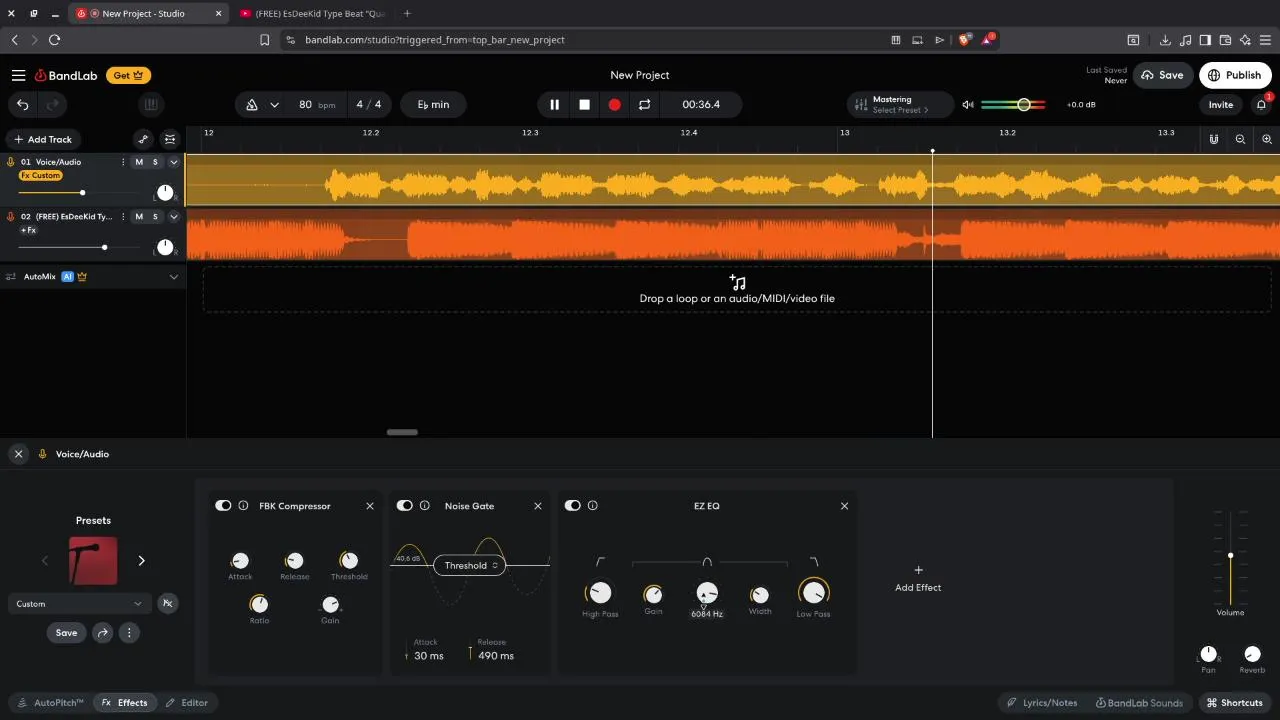Switch to the Effects tab
The height and width of the screenshot is (720, 1280).
point(125,703)
